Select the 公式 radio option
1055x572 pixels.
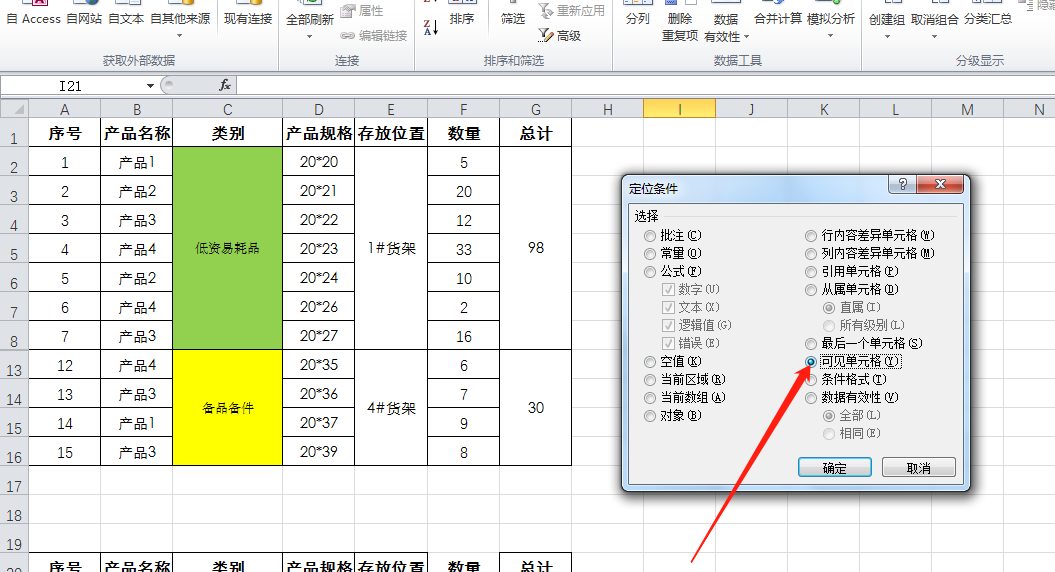tap(649, 272)
